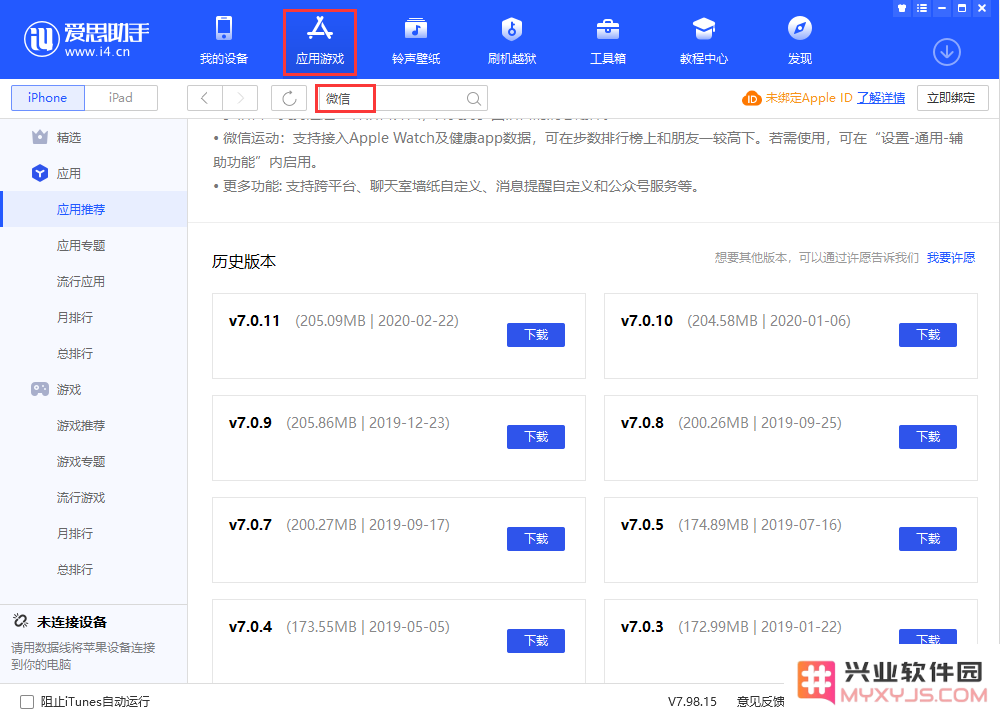Open the list menu icon in title bar
Viewport: 1000px width, 719px height.
922,8
